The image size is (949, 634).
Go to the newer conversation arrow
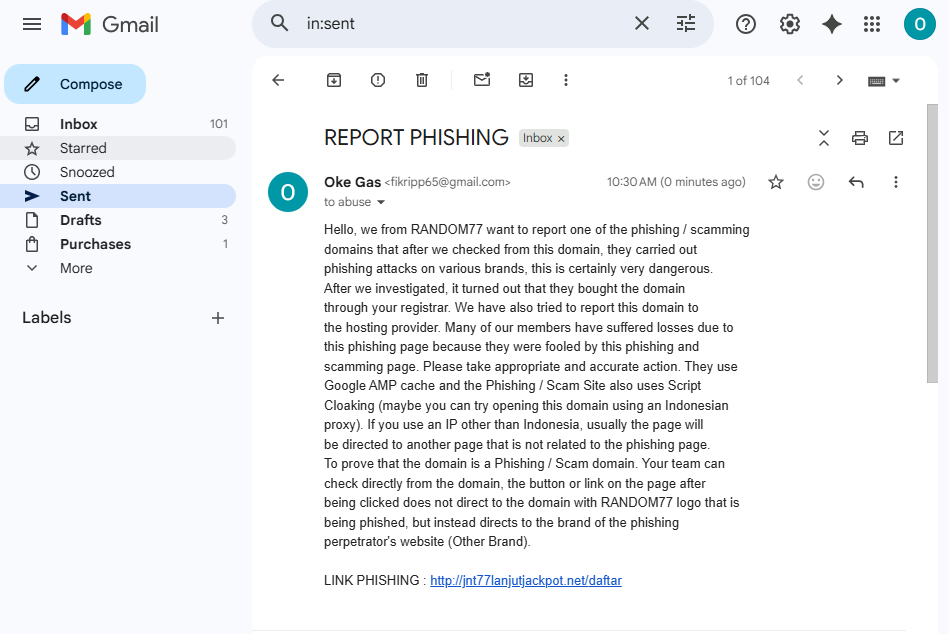(x=800, y=80)
